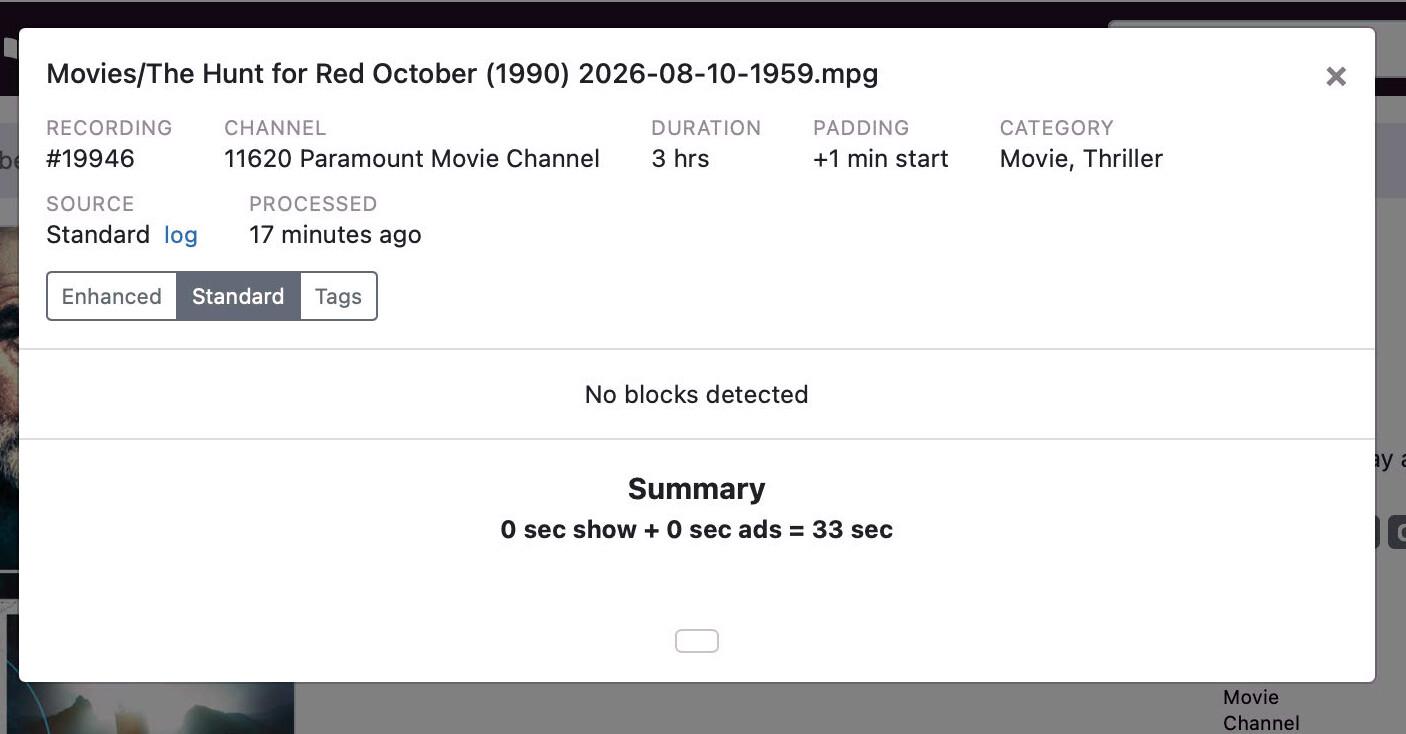The image size is (1406, 734).
Task: Click the movie poster thumbnail behind dialog
Action: (9, 398)
